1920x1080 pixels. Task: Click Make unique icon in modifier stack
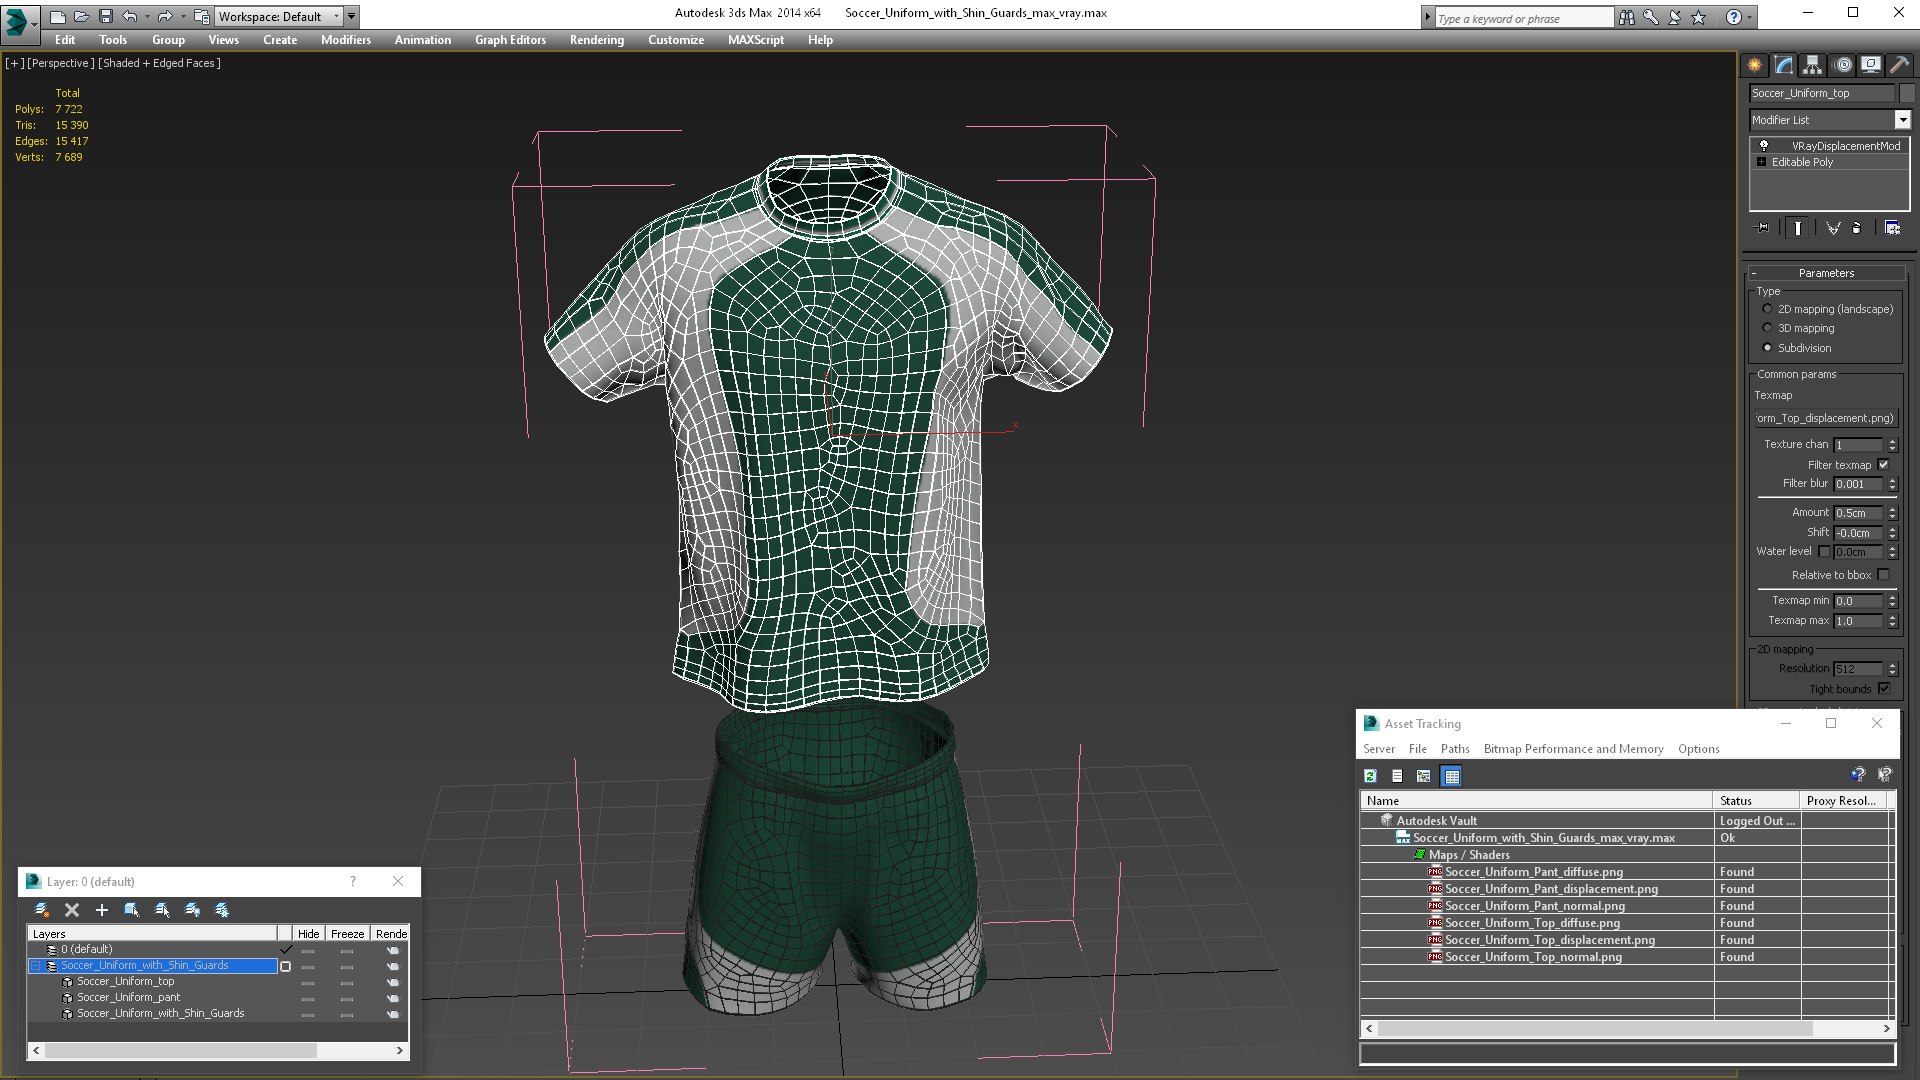(x=1833, y=228)
